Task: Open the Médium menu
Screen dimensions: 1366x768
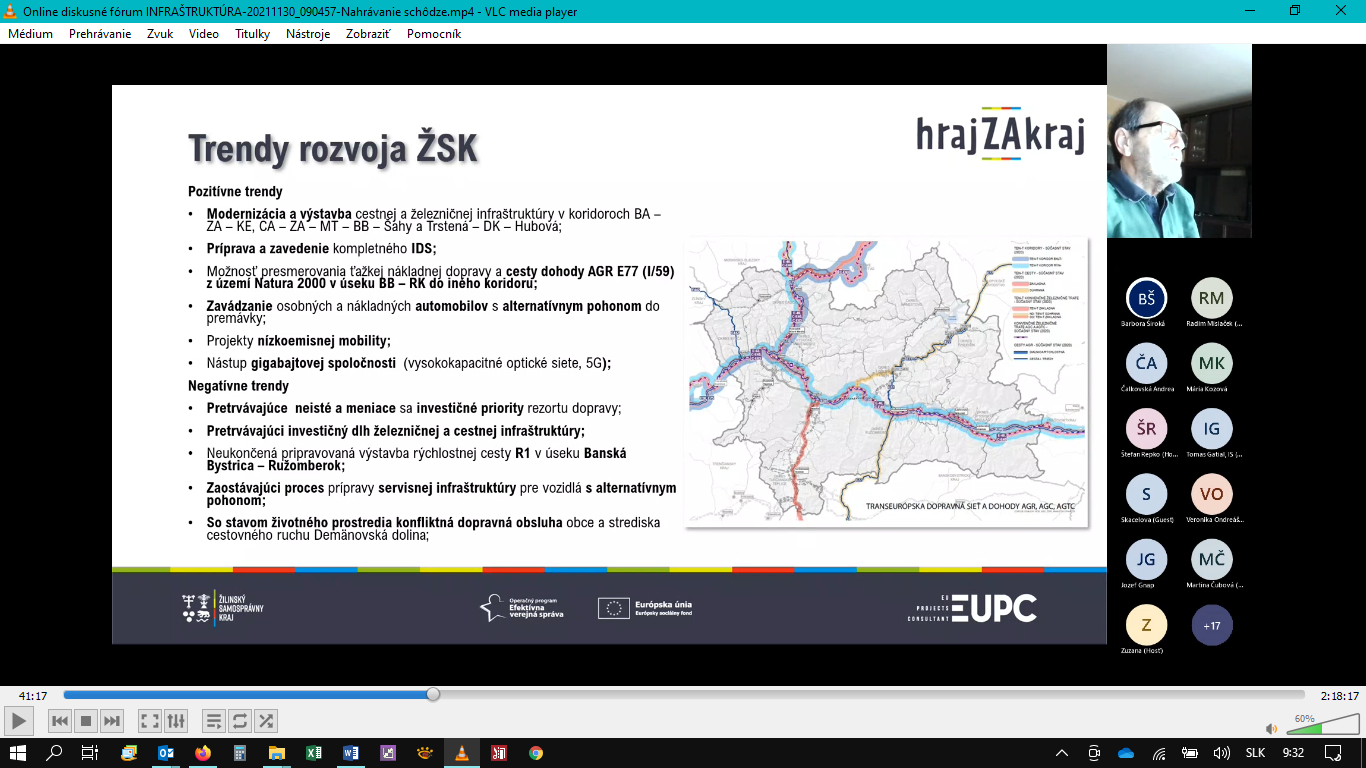Action: tap(30, 33)
